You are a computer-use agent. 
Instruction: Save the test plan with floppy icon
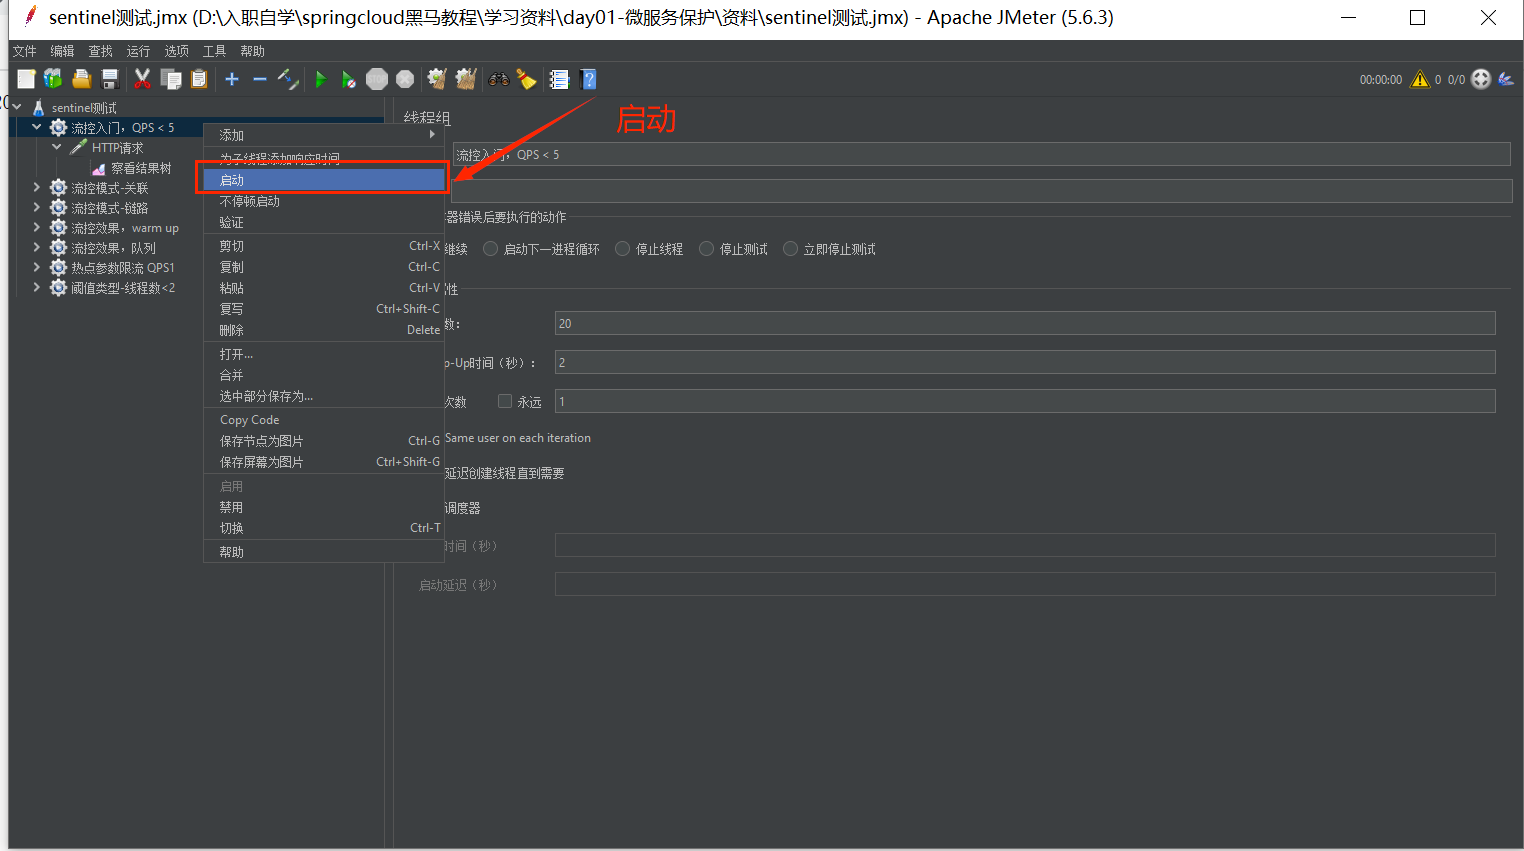[x=110, y=79]
